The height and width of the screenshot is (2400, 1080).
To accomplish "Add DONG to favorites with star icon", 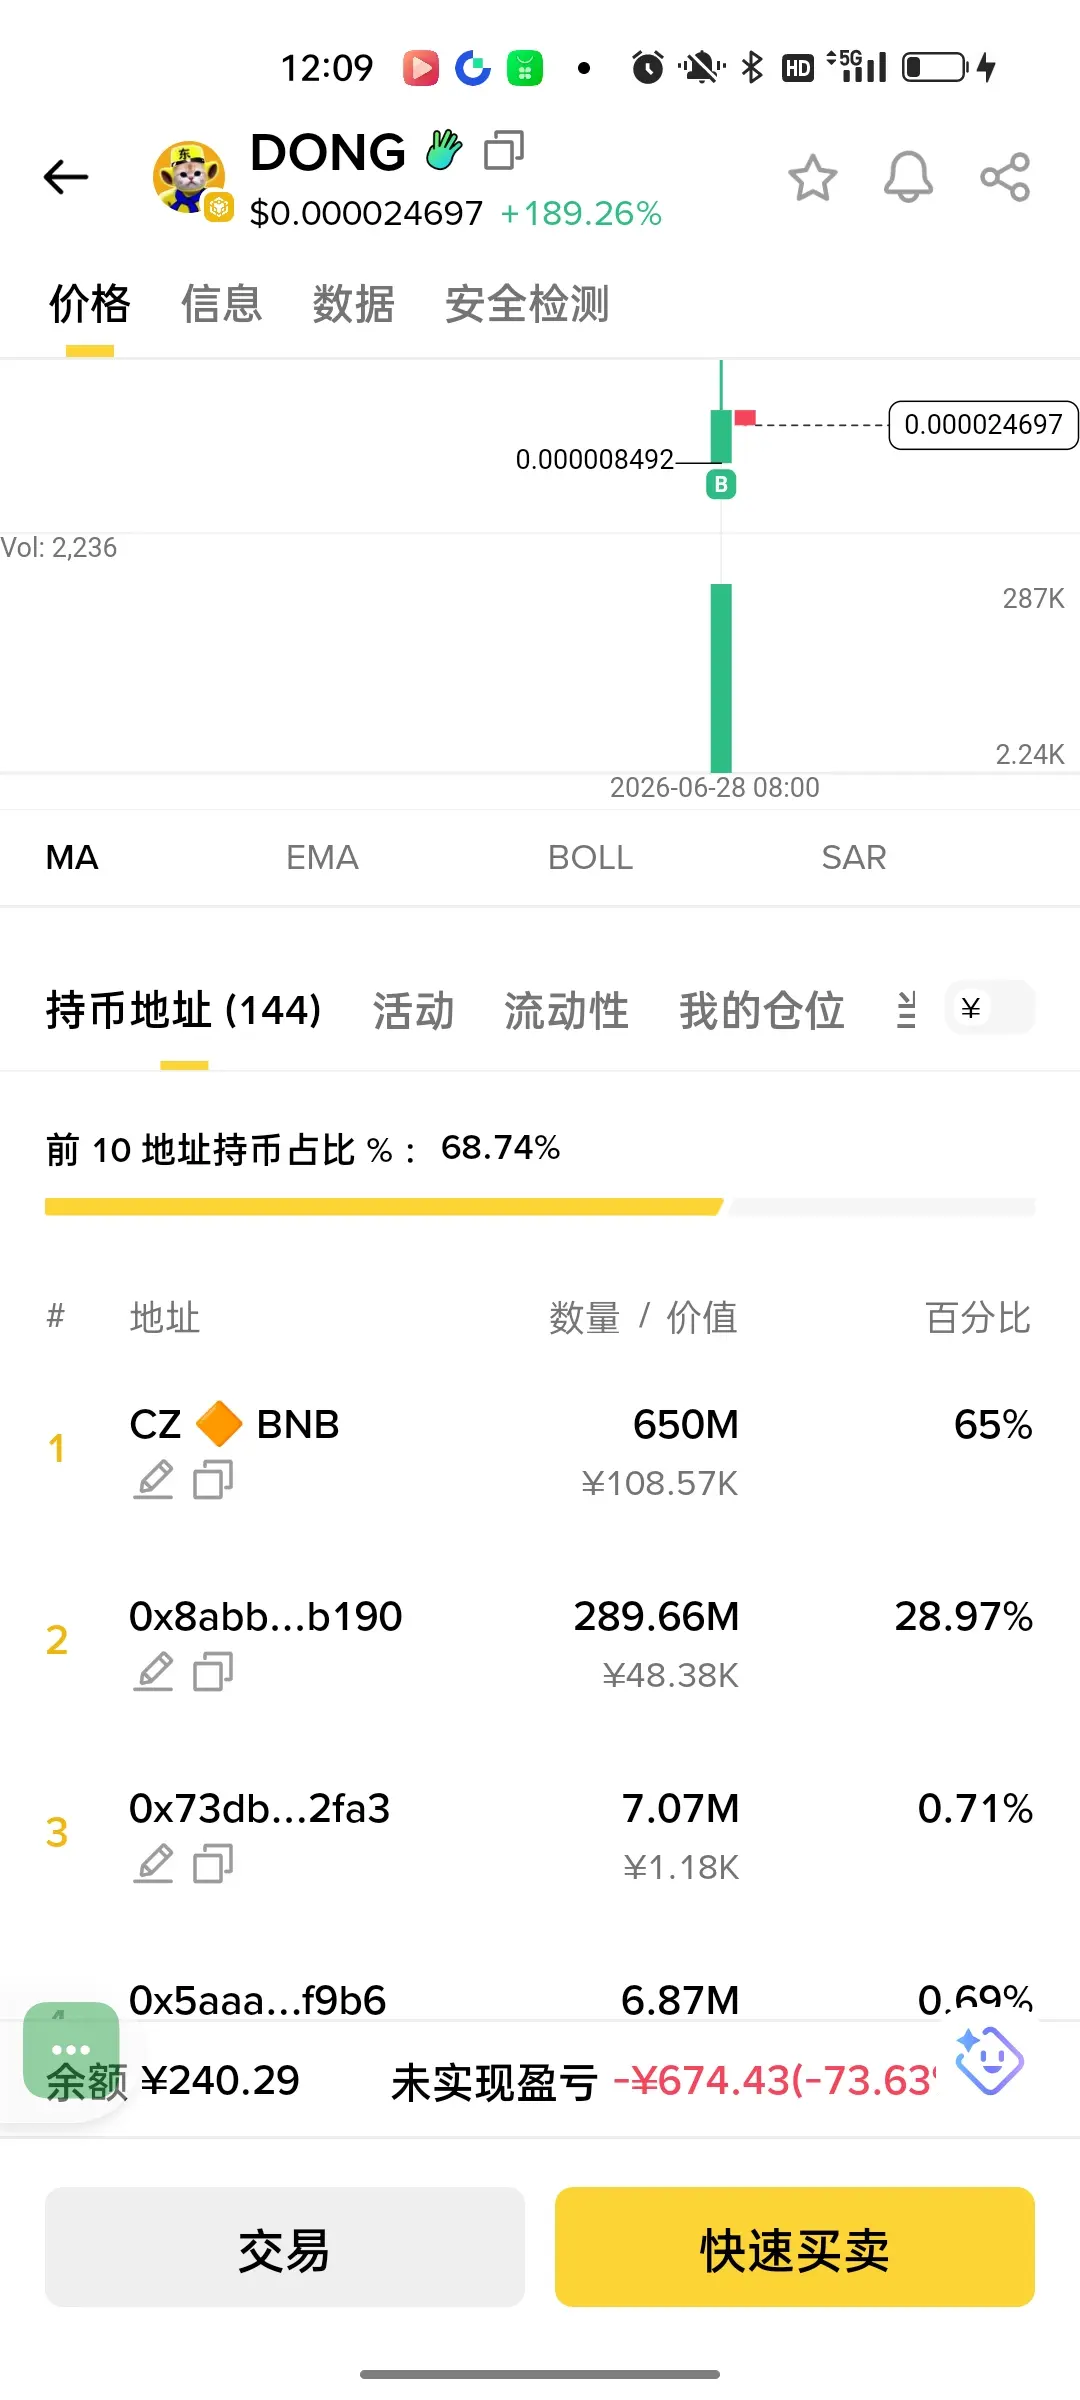I will (x=812, y=178).
